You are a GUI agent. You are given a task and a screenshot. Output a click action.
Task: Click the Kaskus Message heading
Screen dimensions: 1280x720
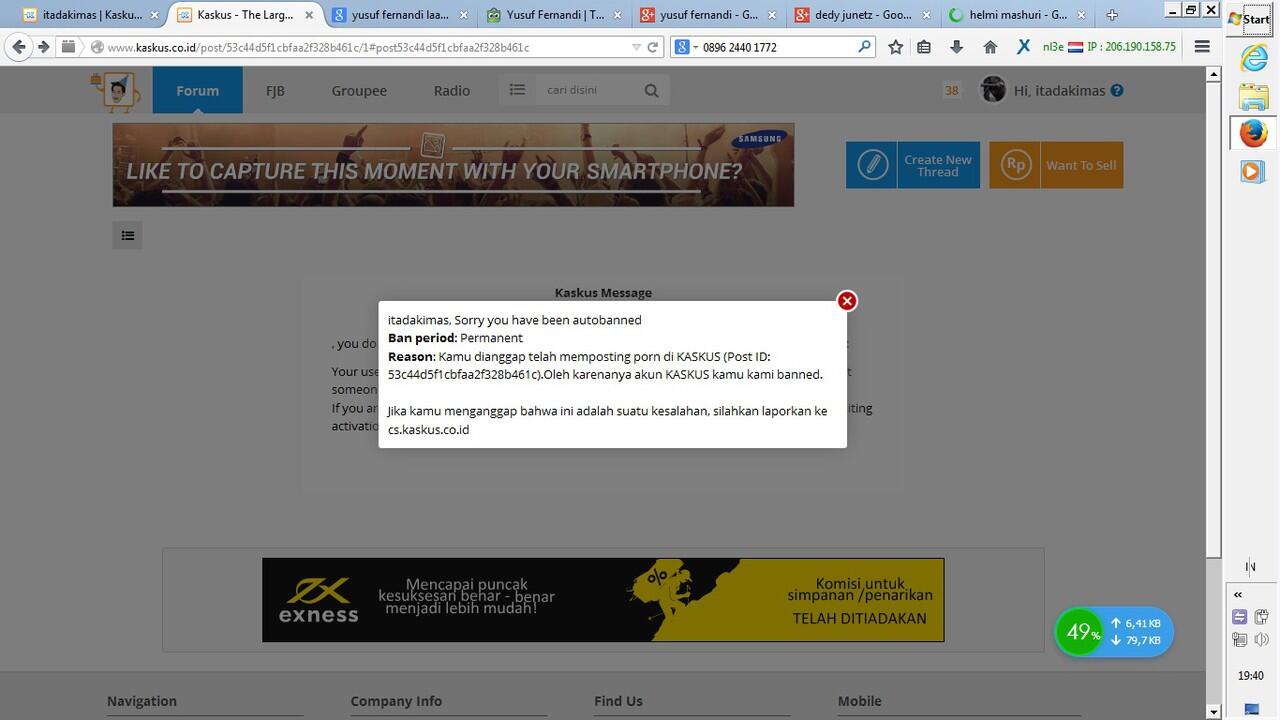tap(603, 293)
